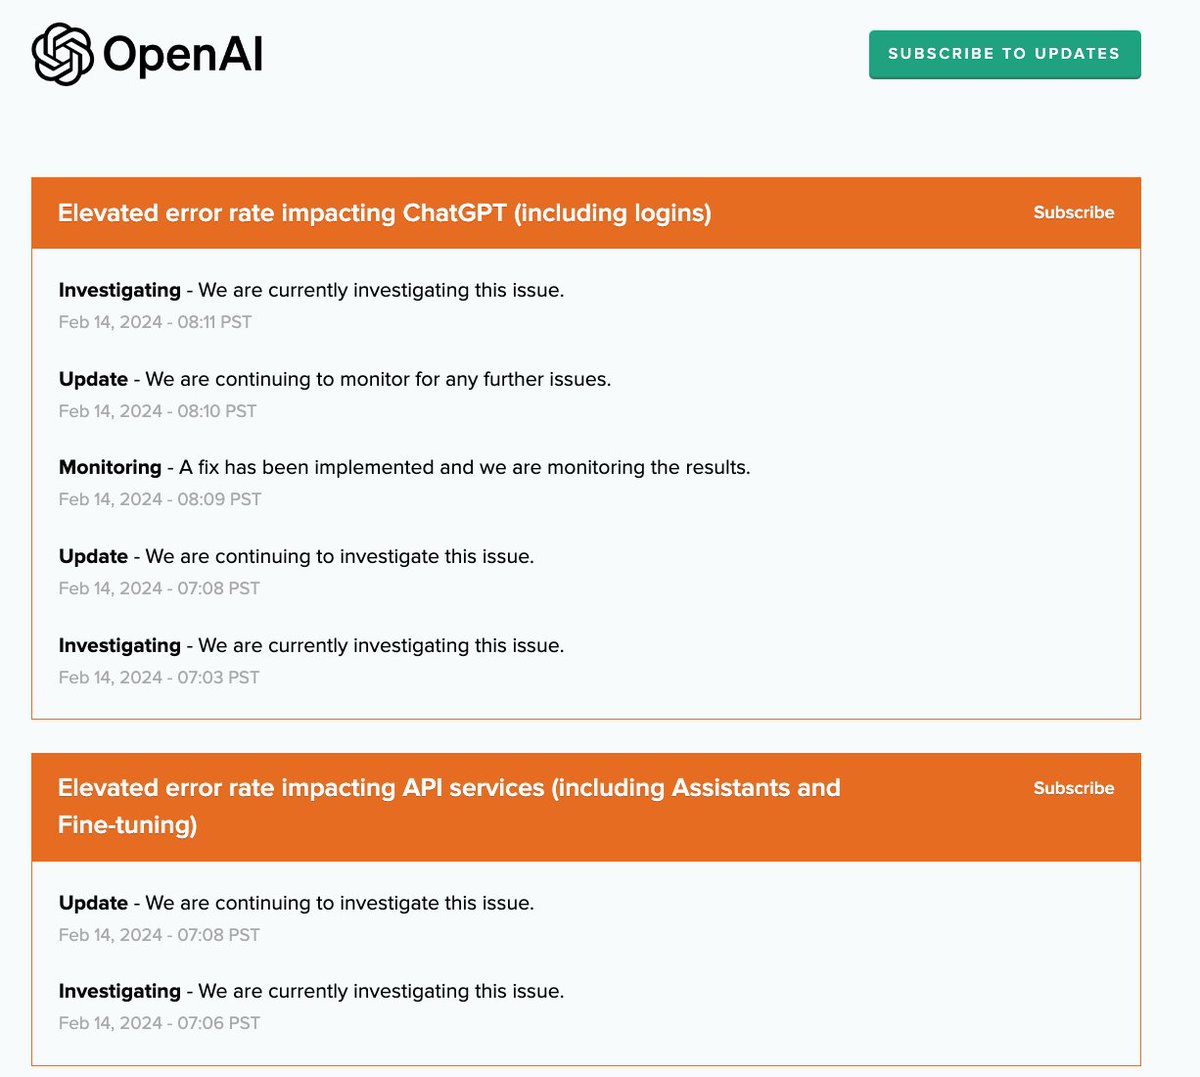This screenshot has height=1077, width=1200.
Task: Click the Investigating entry dated 08:11 PST
Action: pyautogui.click(x=311, y=290)
